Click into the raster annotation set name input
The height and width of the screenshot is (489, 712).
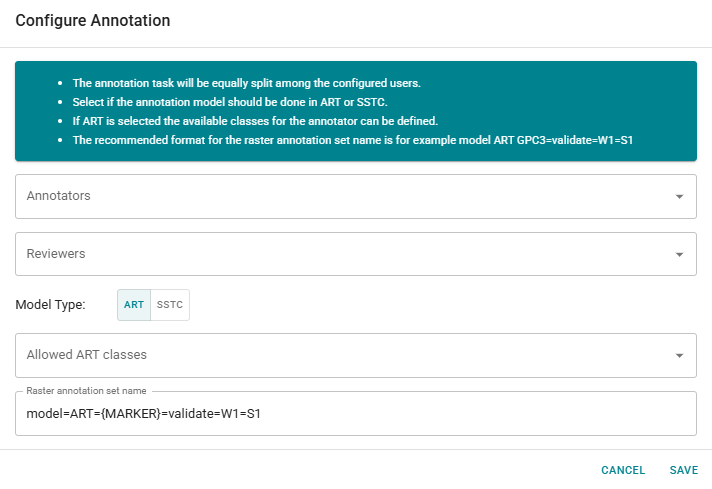point(450,414)
